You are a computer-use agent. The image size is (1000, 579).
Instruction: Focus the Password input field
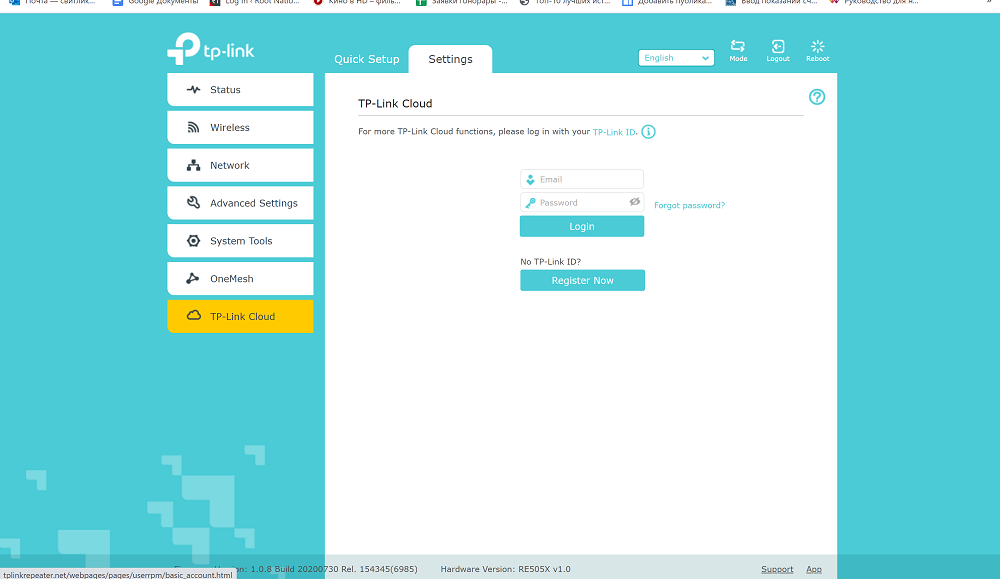point(582,202)
